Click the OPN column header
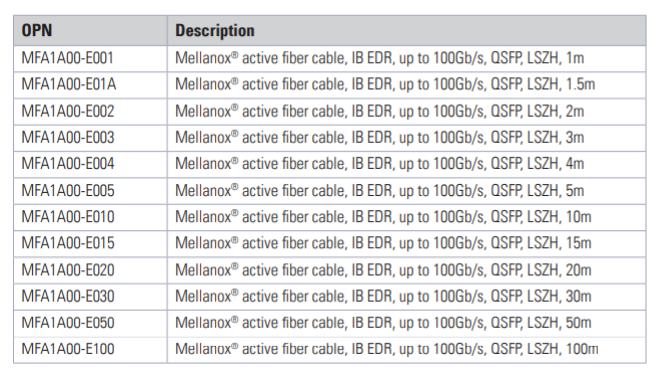This screenshot has height=379, width=661. click(x=90, y=31)
